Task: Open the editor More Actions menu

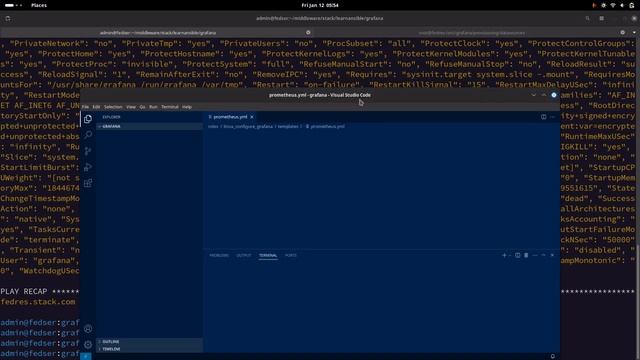Action: 552,117
